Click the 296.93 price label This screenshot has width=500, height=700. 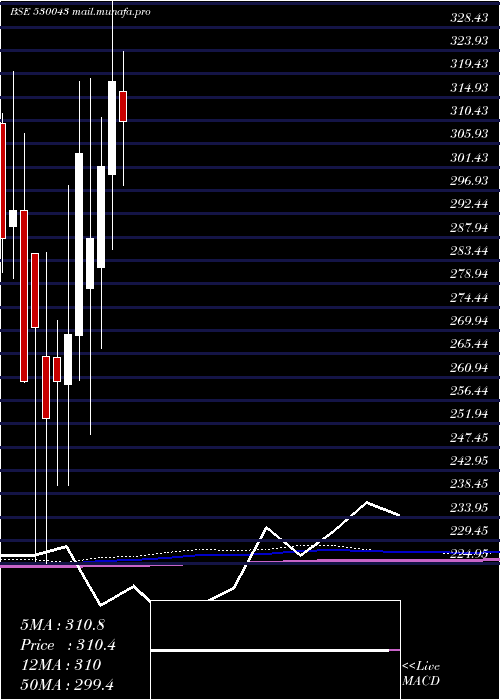(x=469, y=181)
